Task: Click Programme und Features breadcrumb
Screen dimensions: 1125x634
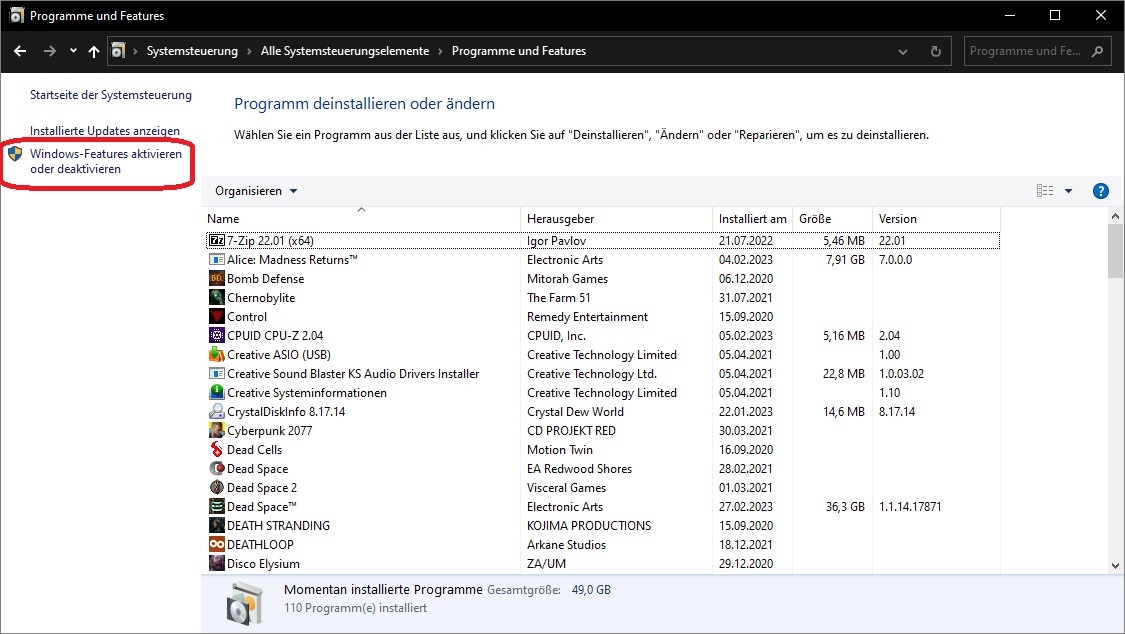Action: (519, 51)
